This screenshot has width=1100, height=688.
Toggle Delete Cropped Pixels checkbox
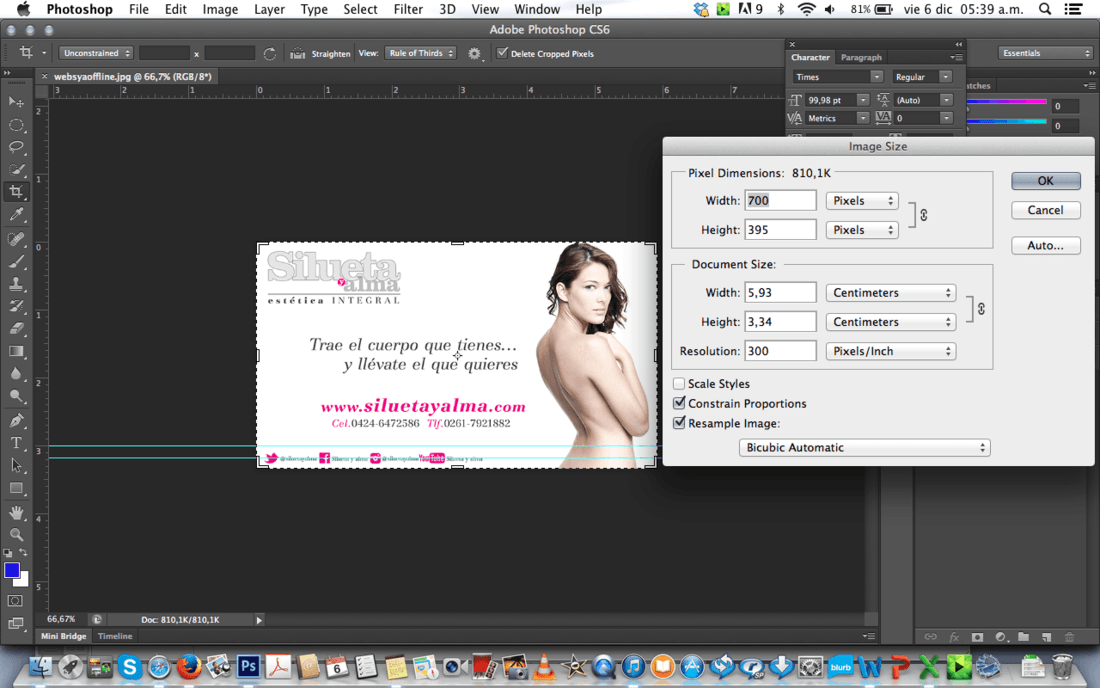[502, 53]
